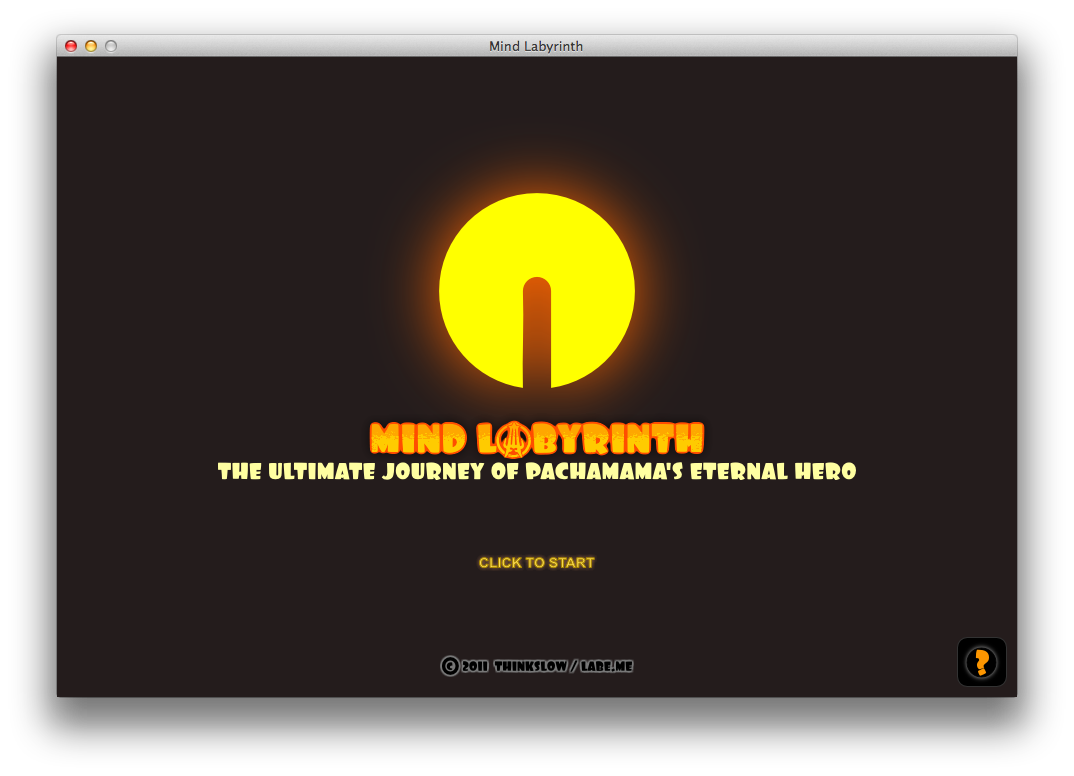Click the glowing yellow sun emblem
1074x776 pixels.
[537, 290]
